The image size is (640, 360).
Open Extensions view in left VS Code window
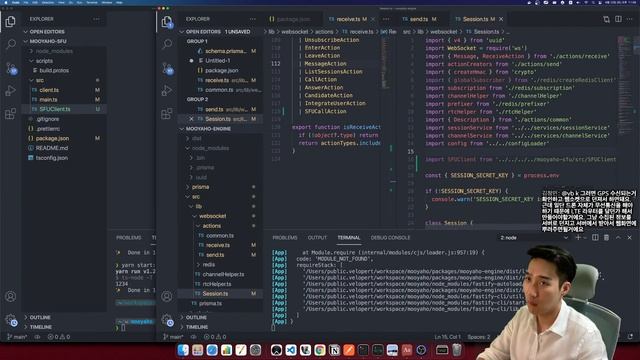coord(11,113)
